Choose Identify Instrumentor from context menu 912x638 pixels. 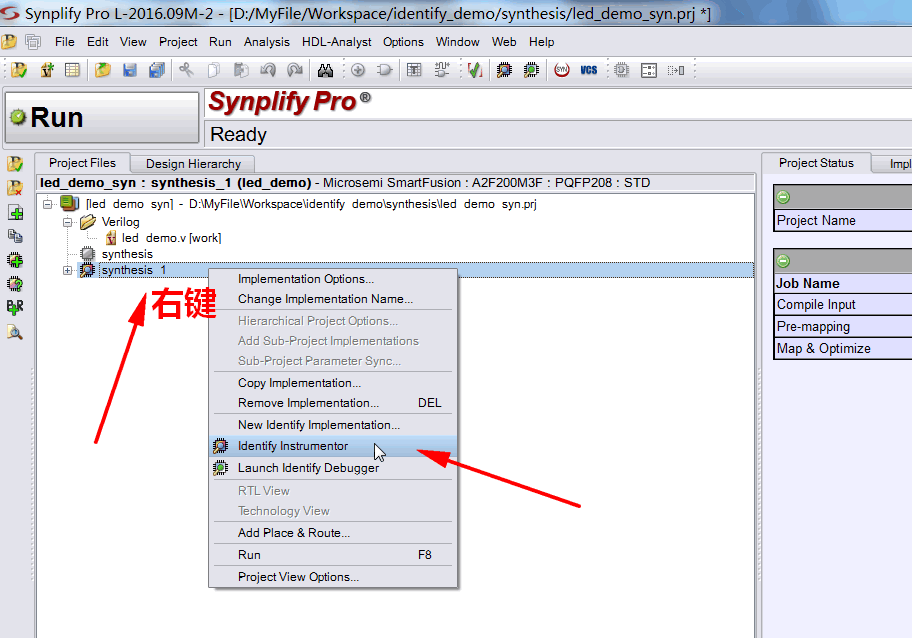(x=333, y=446)
